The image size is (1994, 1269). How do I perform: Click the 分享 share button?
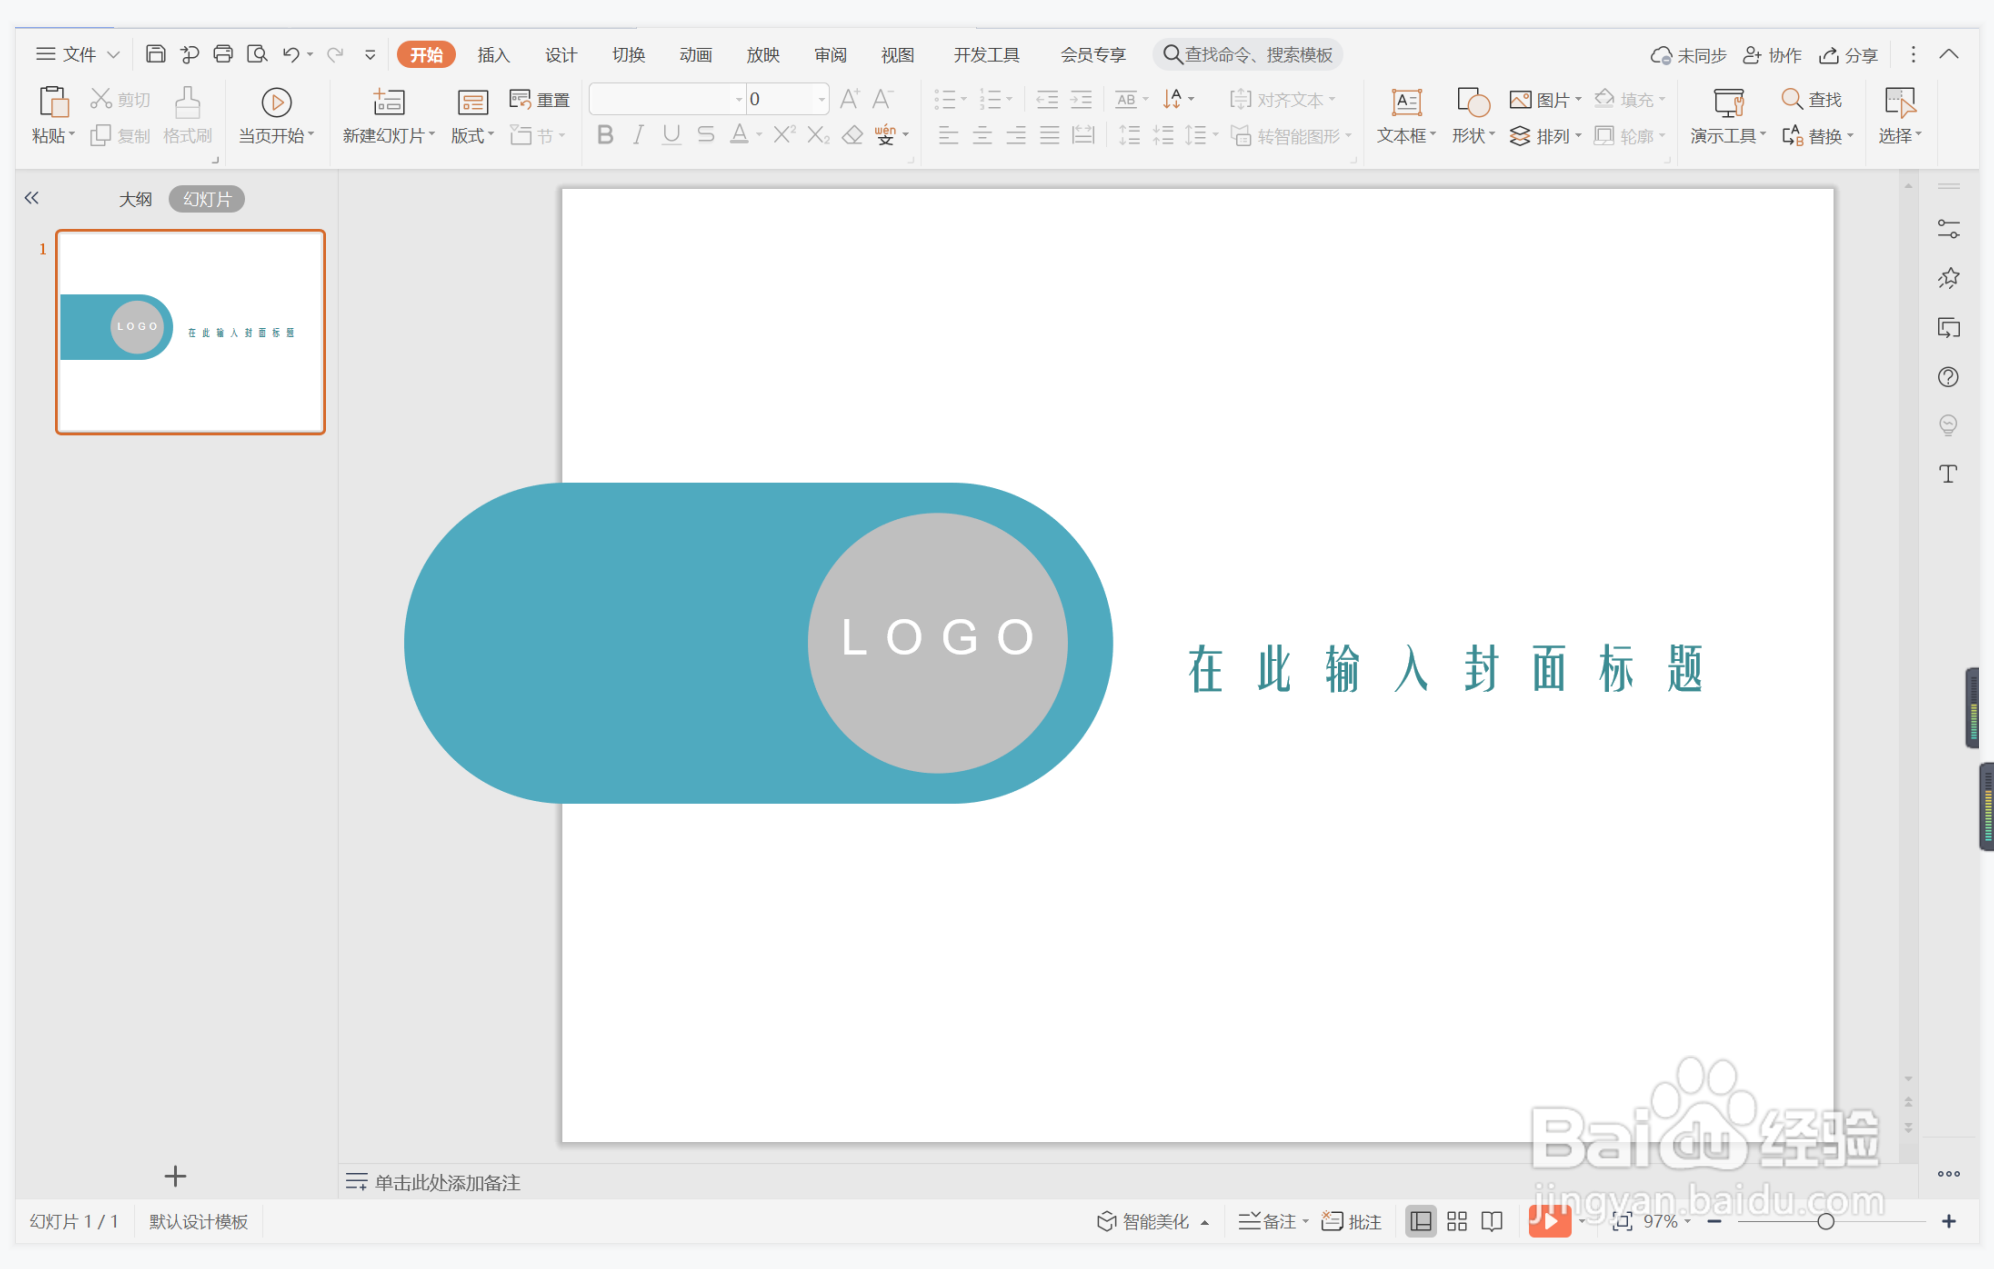[1848, 55]
